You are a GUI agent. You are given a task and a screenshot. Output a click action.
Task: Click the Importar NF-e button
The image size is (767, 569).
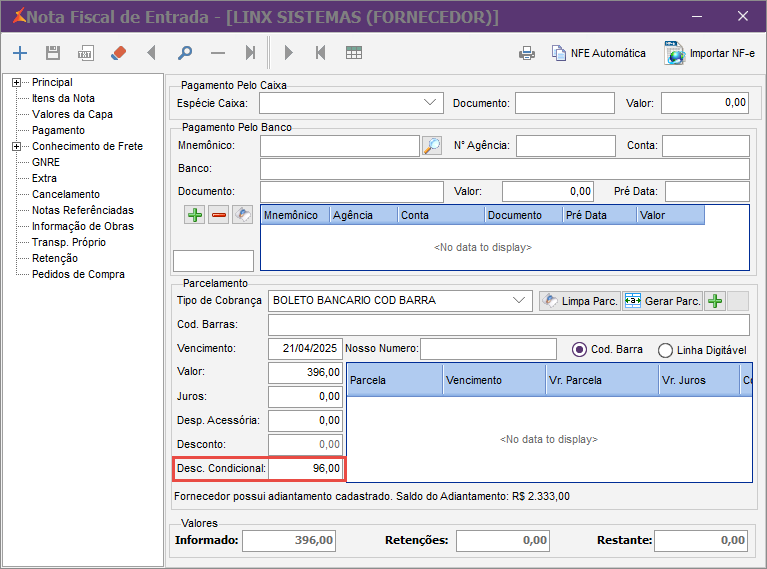[x=709, y=53]
